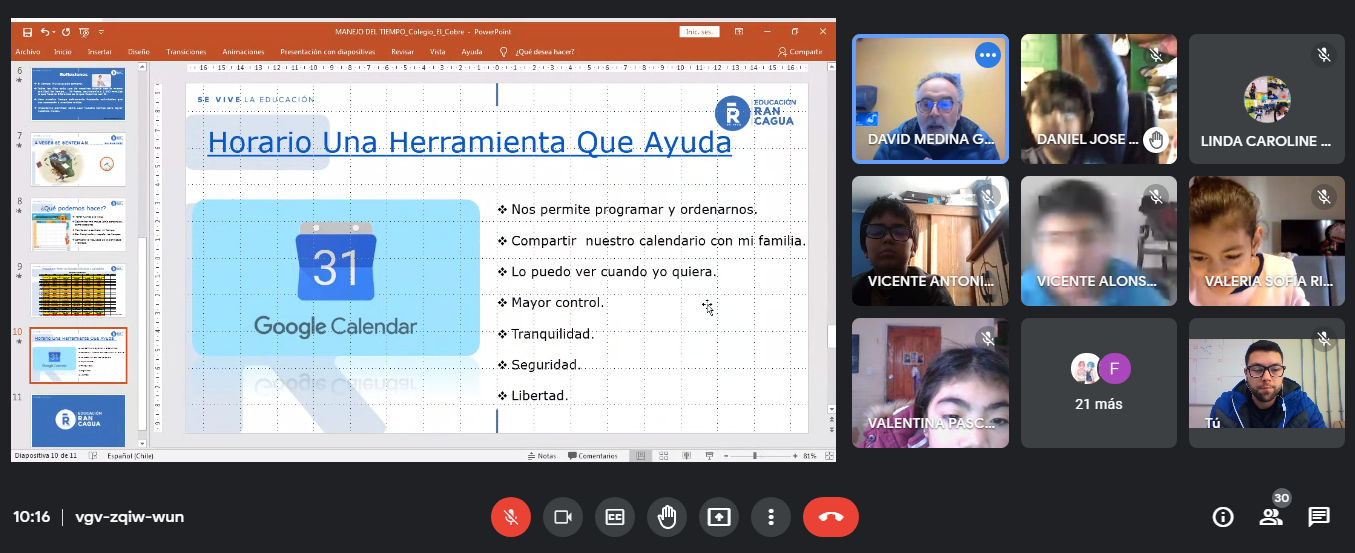The height and width of the screenshot is (553, 1355).
Task: Open the Ayuda tab
Action: coord(471,51)
